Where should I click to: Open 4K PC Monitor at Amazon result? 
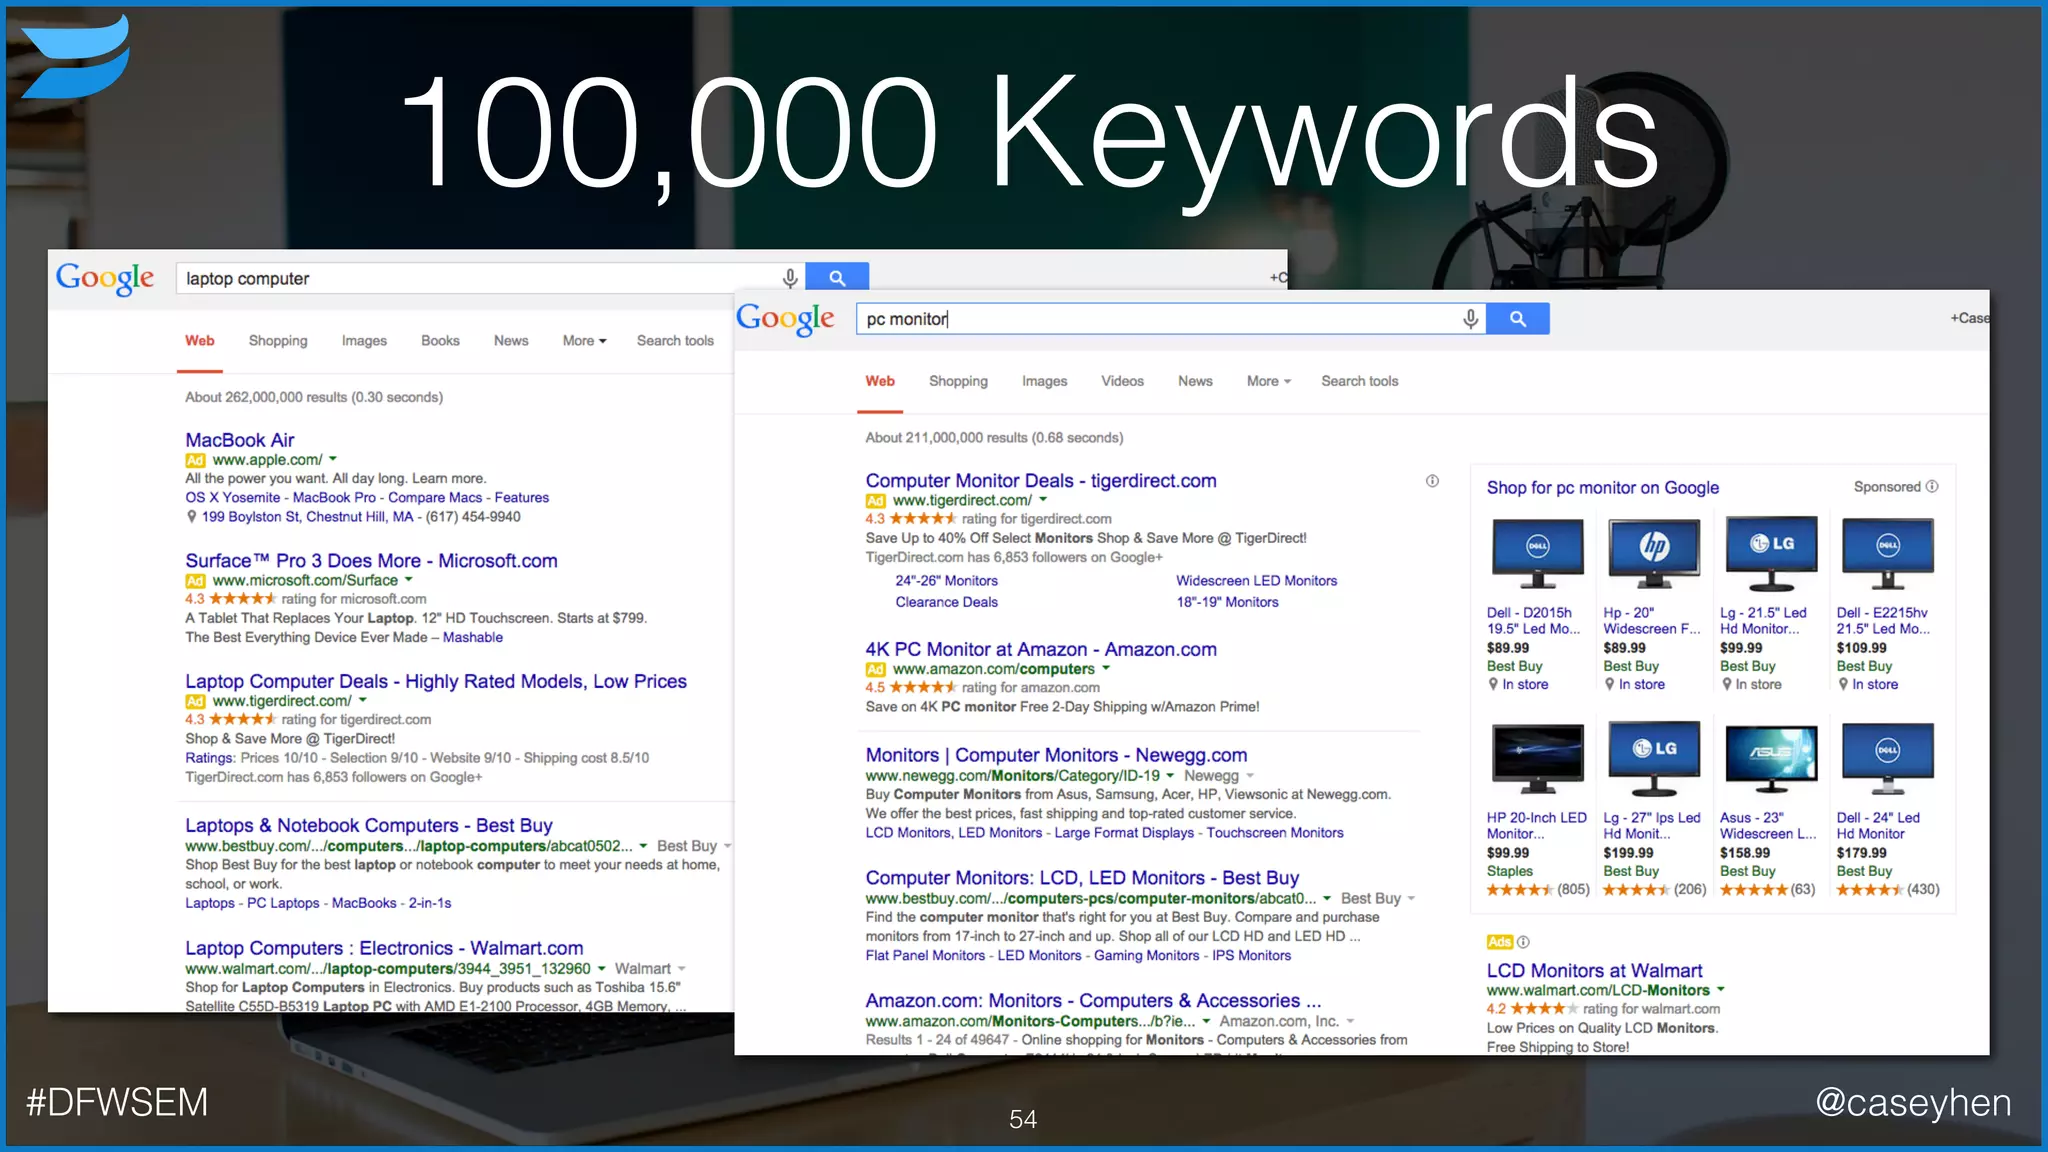tap(1041, 650)
